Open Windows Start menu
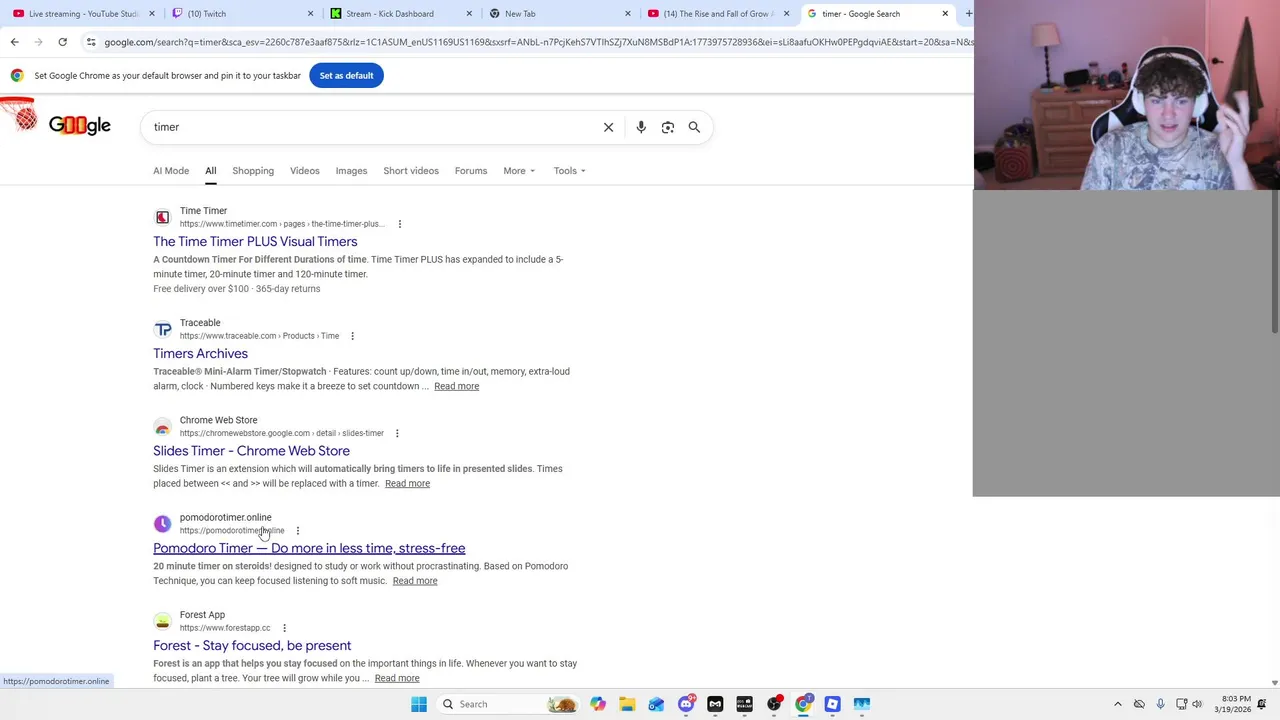Viewport: 1280px width, 720px height. point(419,704)
